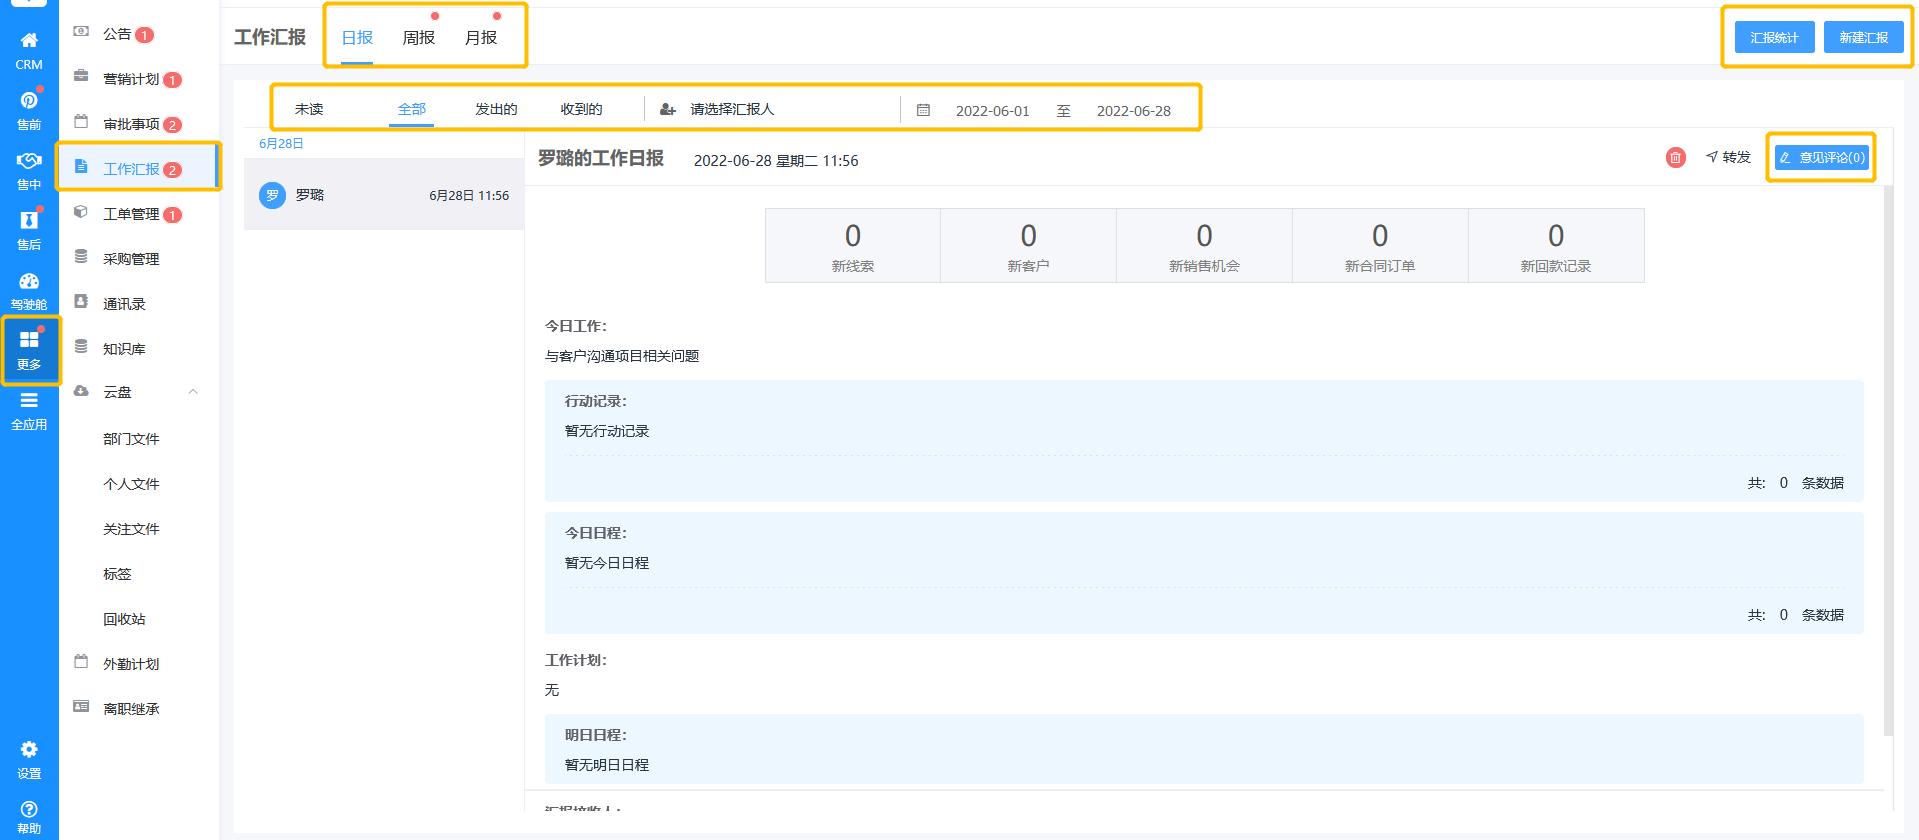
Task: Open the 更多 apps grid
Action: 29,350
